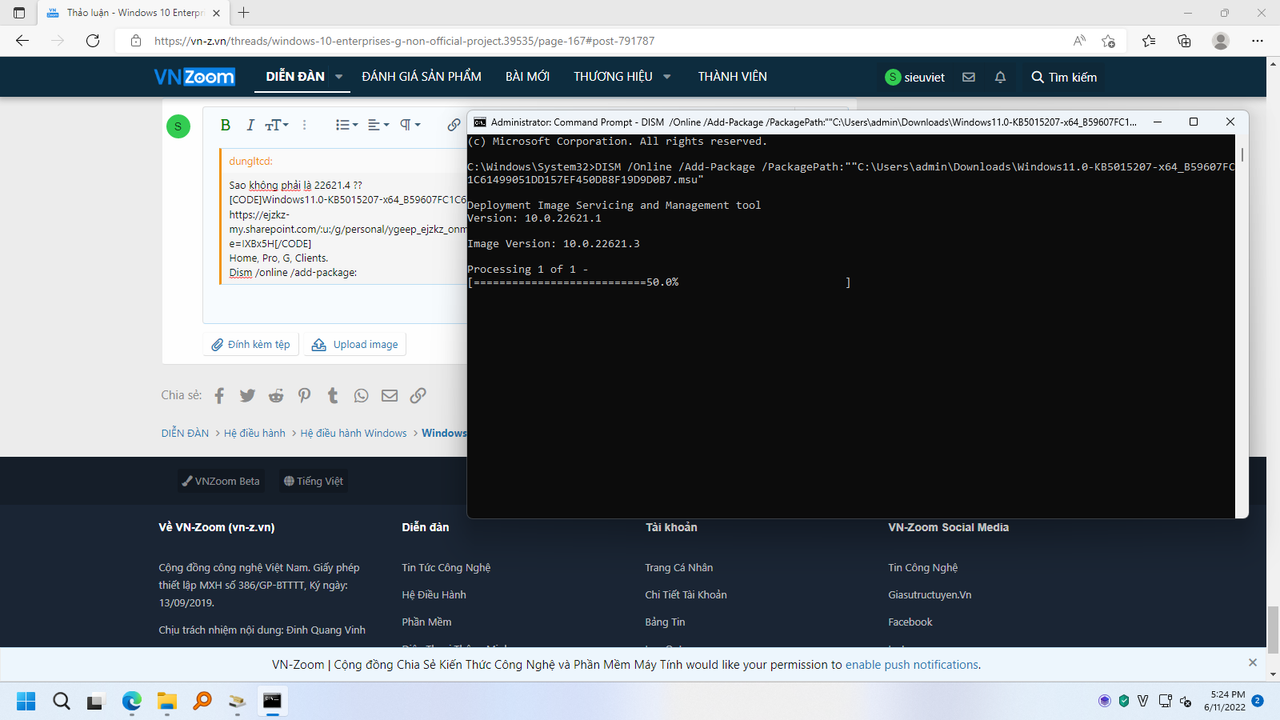Open Edge tab actions menu icon
Image resolution: width=1280 pixels, height=720 pixels.
(x=19, y=13)
